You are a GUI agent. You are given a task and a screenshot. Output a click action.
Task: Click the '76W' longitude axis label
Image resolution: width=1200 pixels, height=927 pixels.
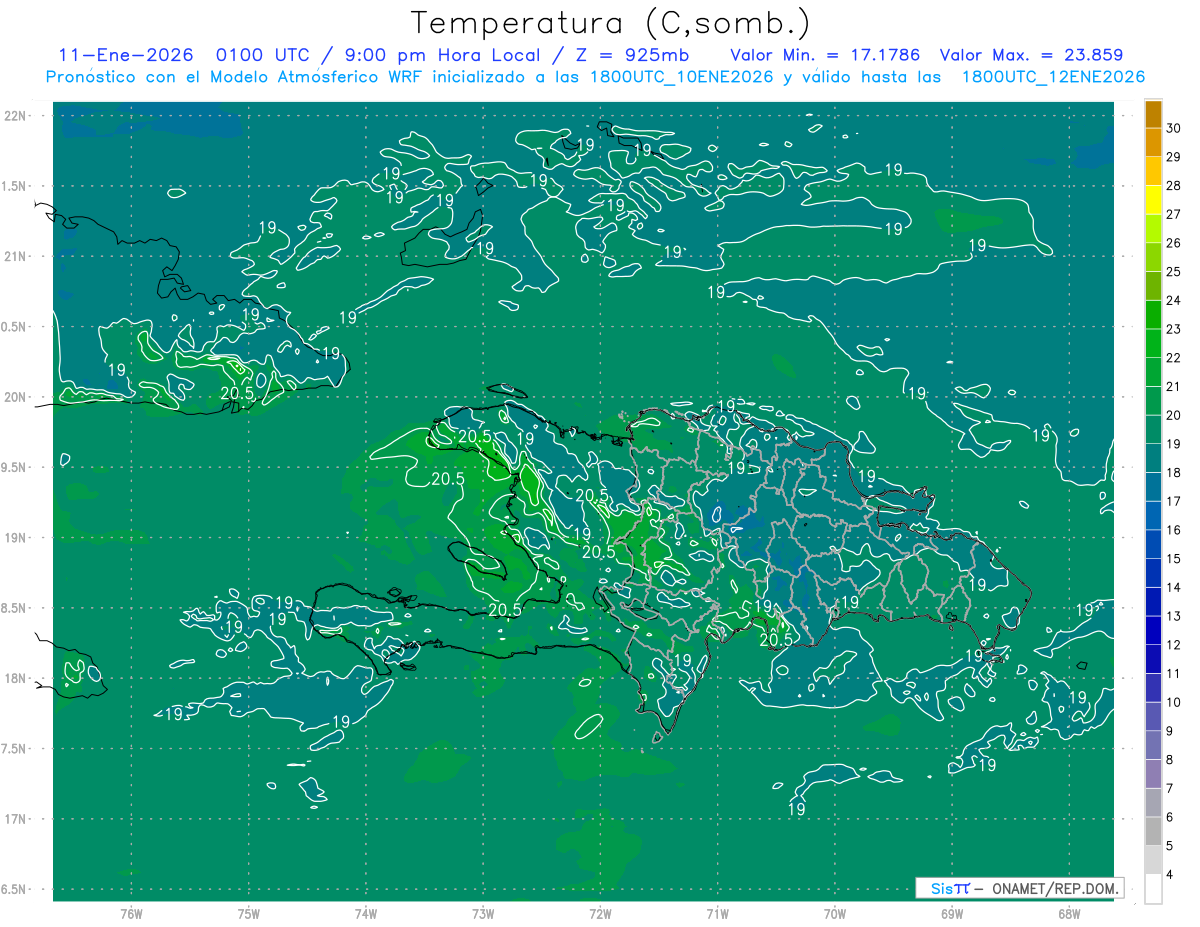pyautogui.click(x=131, y=913)
